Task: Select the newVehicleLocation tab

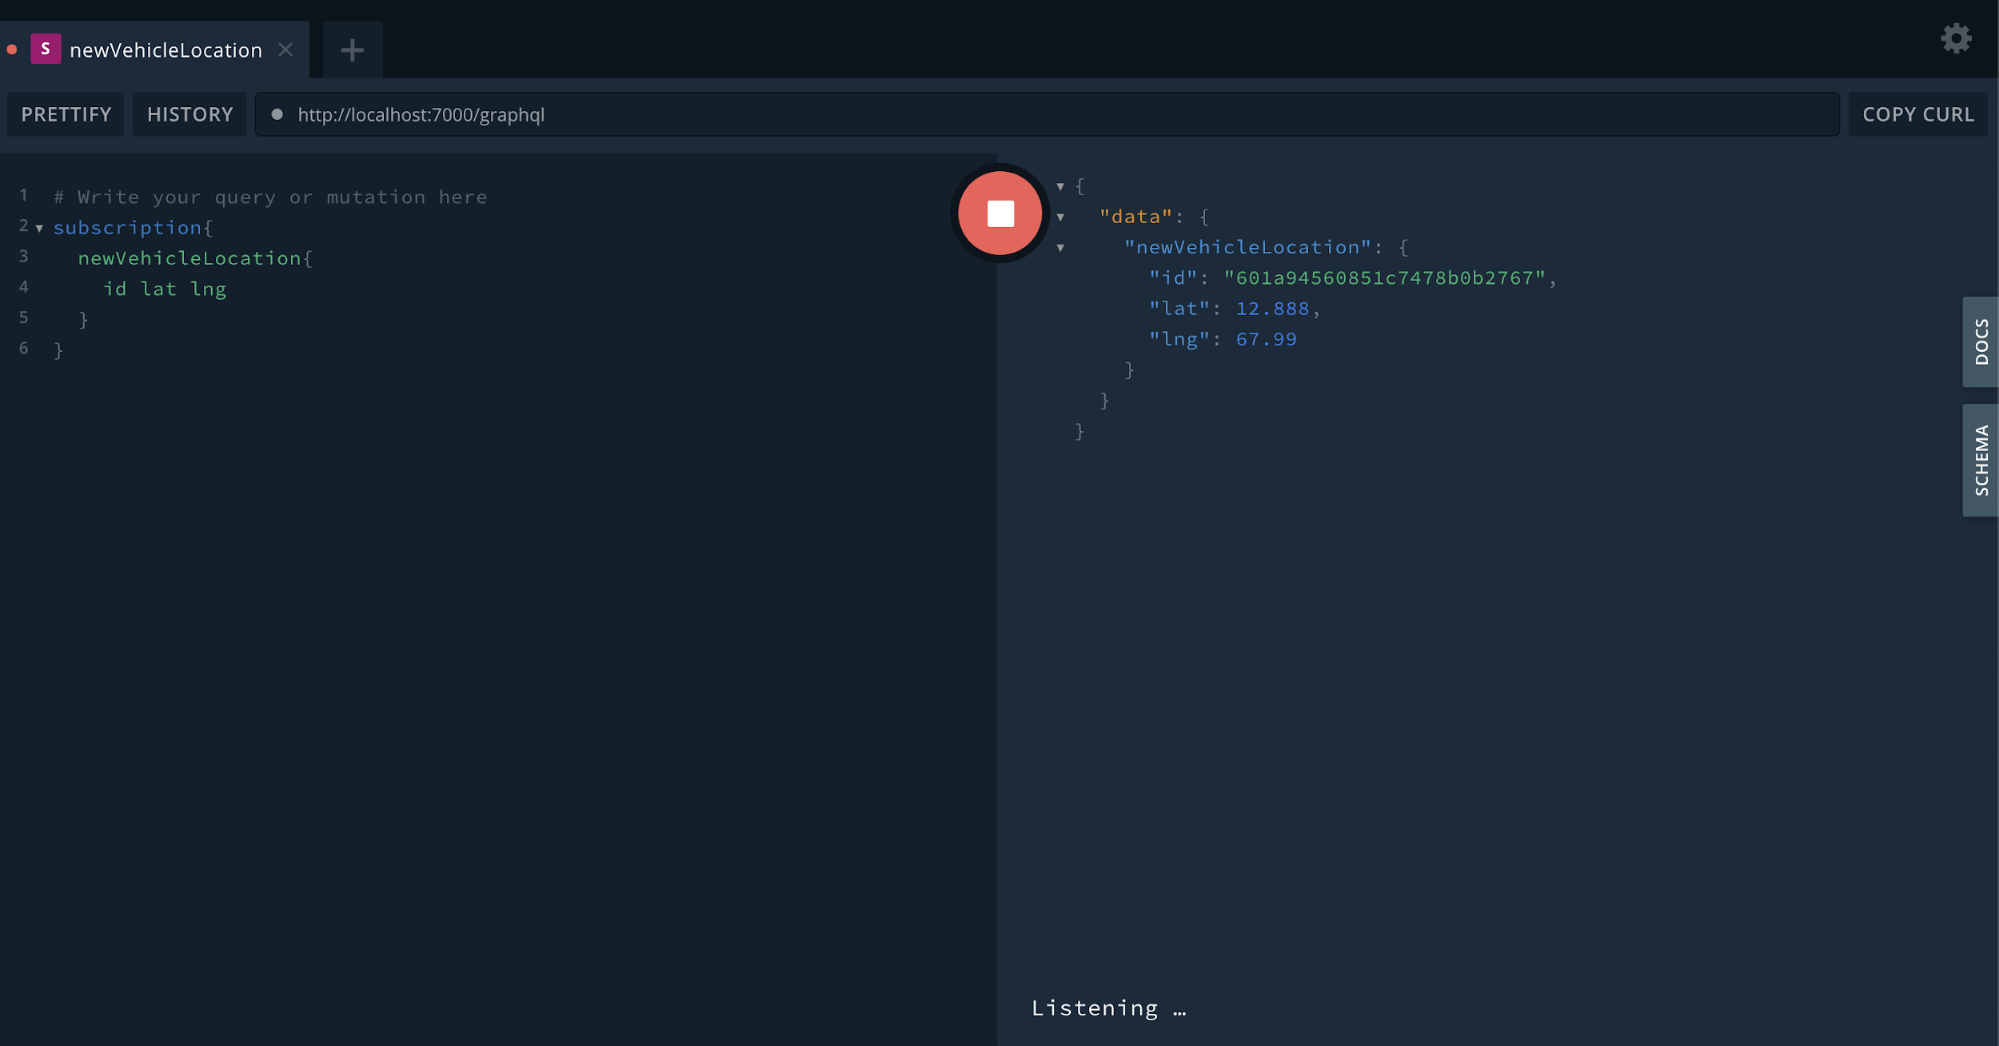Action: [165, 48]
